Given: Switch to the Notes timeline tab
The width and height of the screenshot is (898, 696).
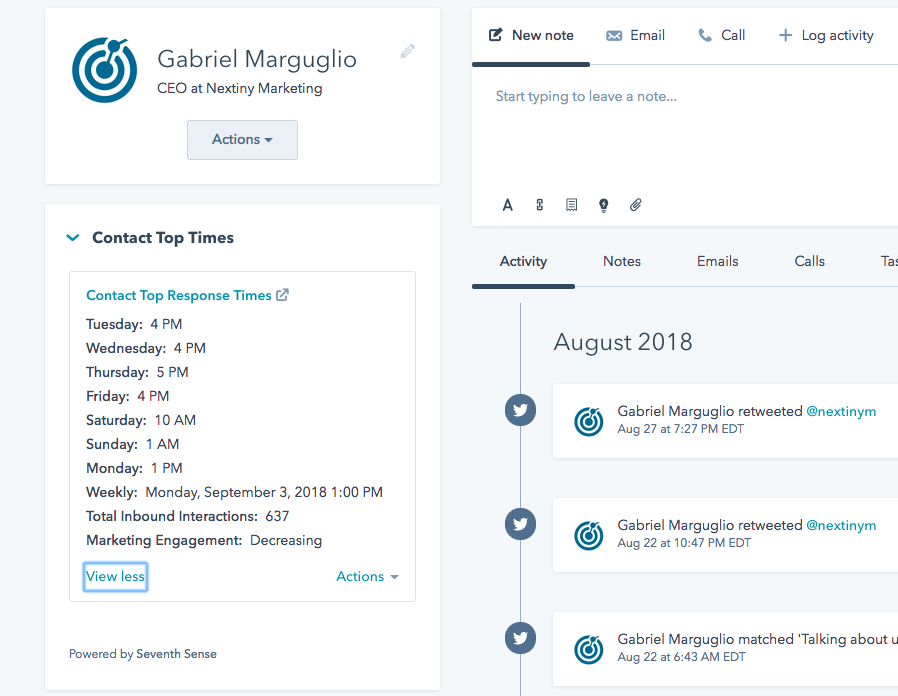Looking at the screenshot, I should (622, 261).
